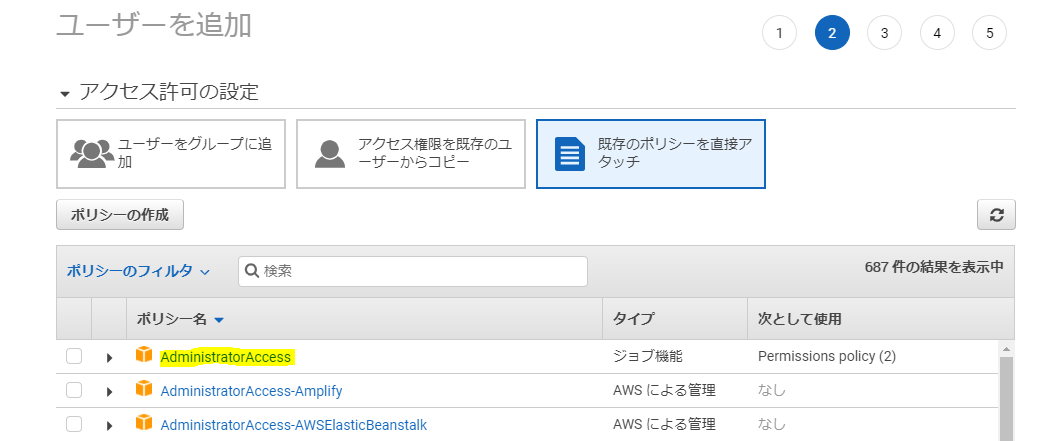
Task: Select ユーザーをグループに追加 option
Action: pyautogui.click(x=171, y=154)
